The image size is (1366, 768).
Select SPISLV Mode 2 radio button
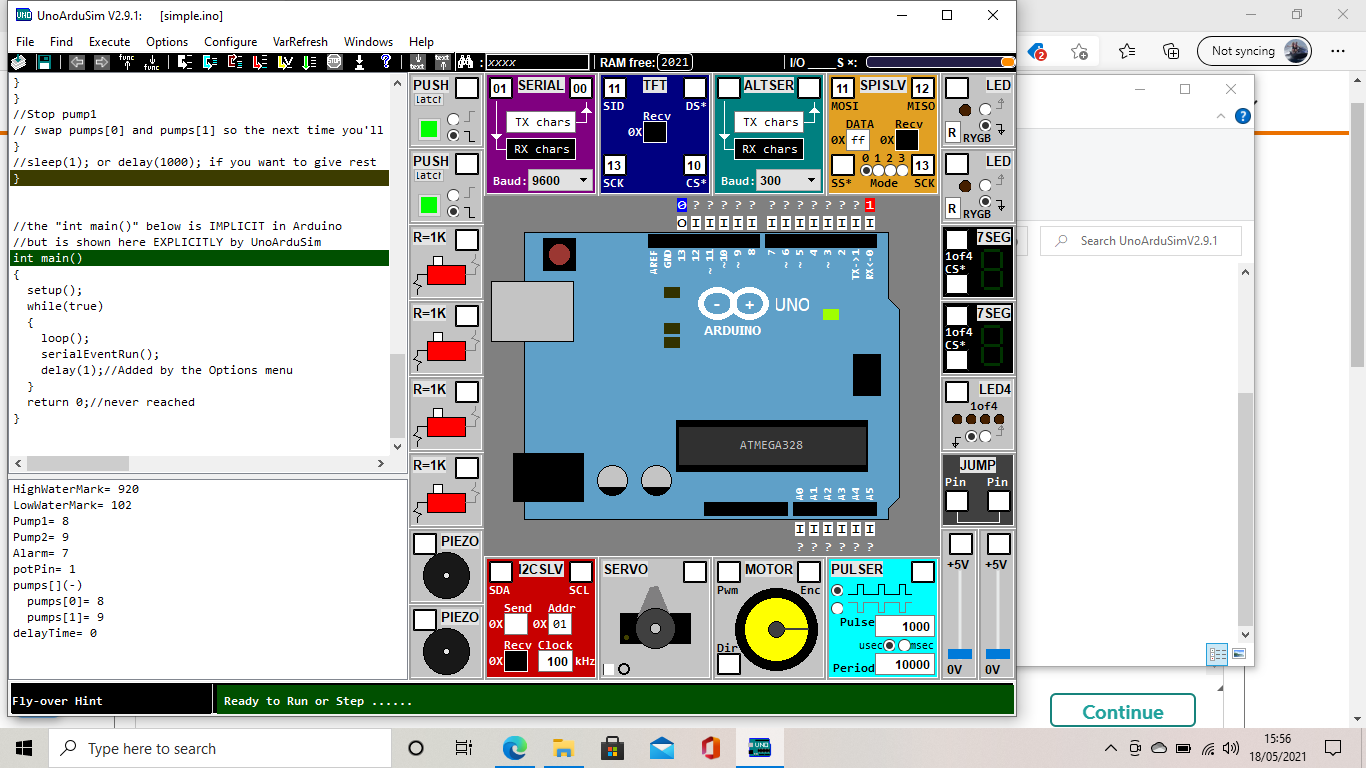892,170
